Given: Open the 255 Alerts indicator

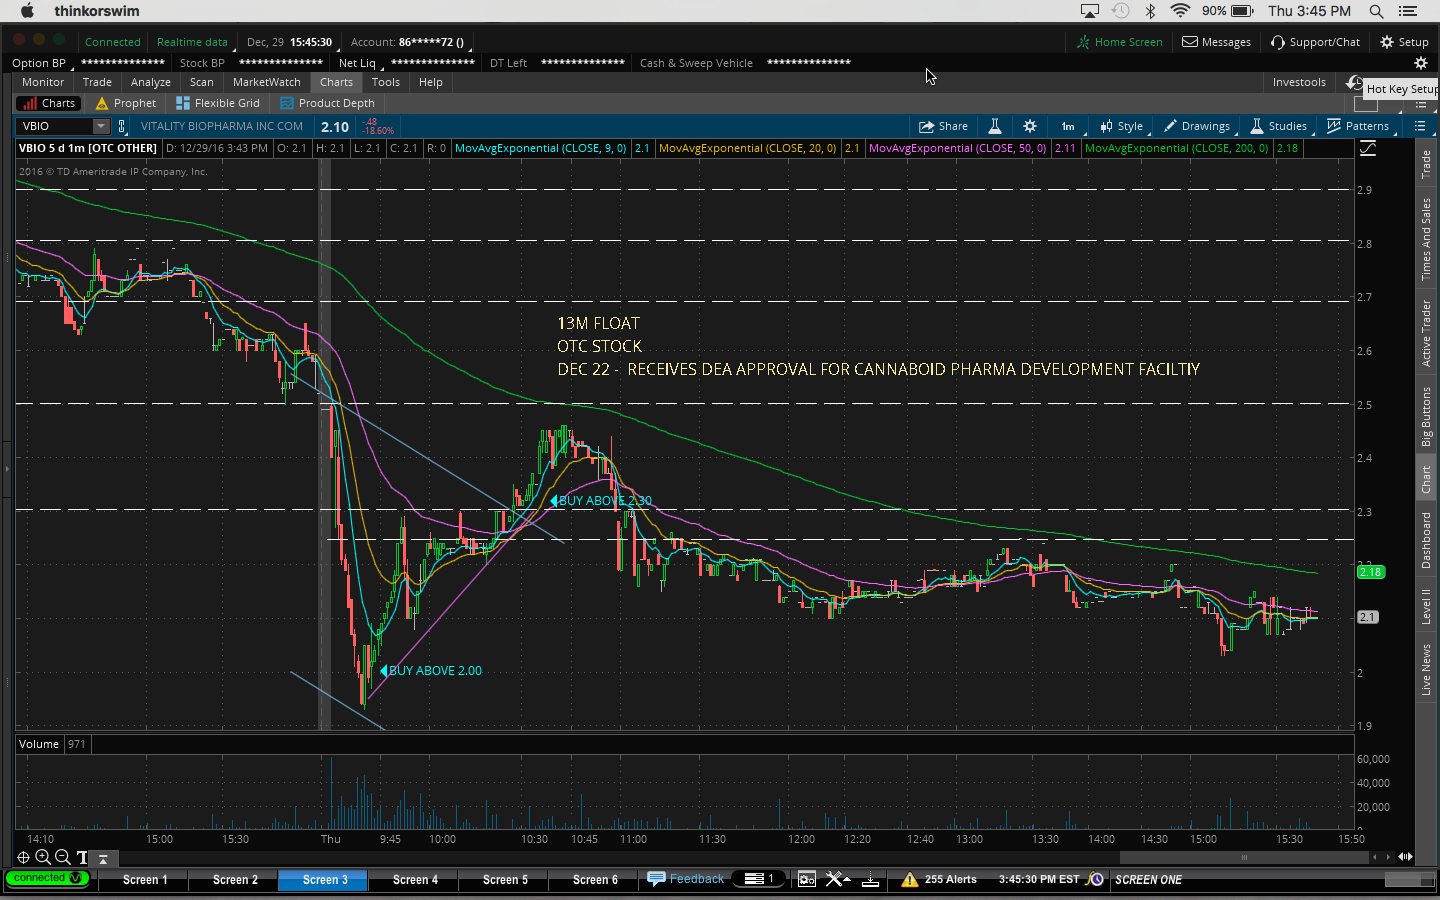Looking at the screenshot, I should point(939,879).
